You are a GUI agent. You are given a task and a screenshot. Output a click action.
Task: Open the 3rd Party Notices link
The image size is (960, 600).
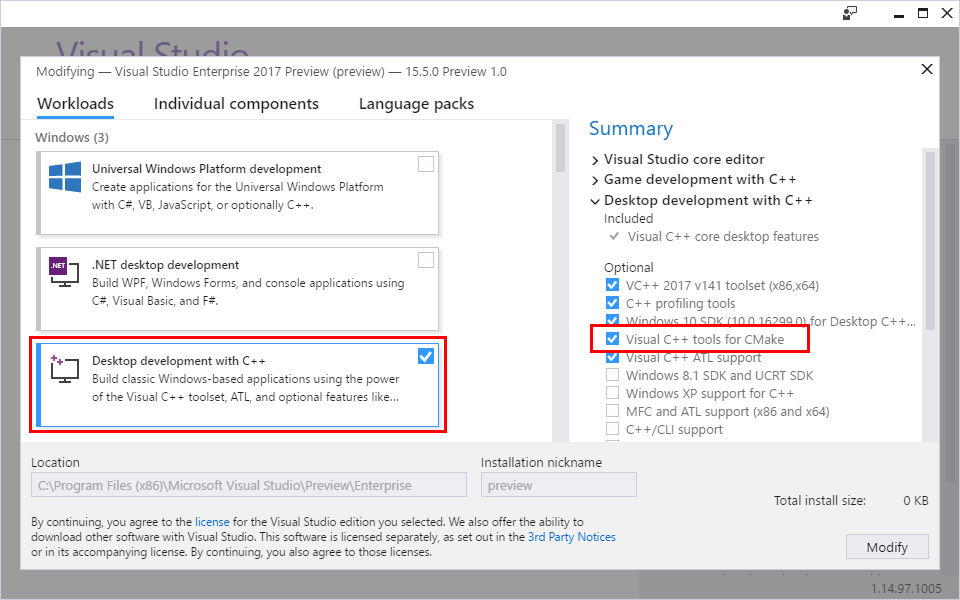pyautogui.click(x=572, y=537)
